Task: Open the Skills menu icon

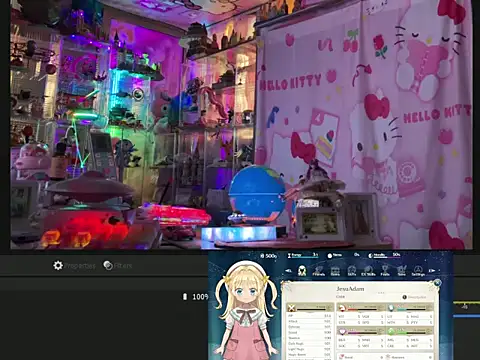Action: point(352,271)
